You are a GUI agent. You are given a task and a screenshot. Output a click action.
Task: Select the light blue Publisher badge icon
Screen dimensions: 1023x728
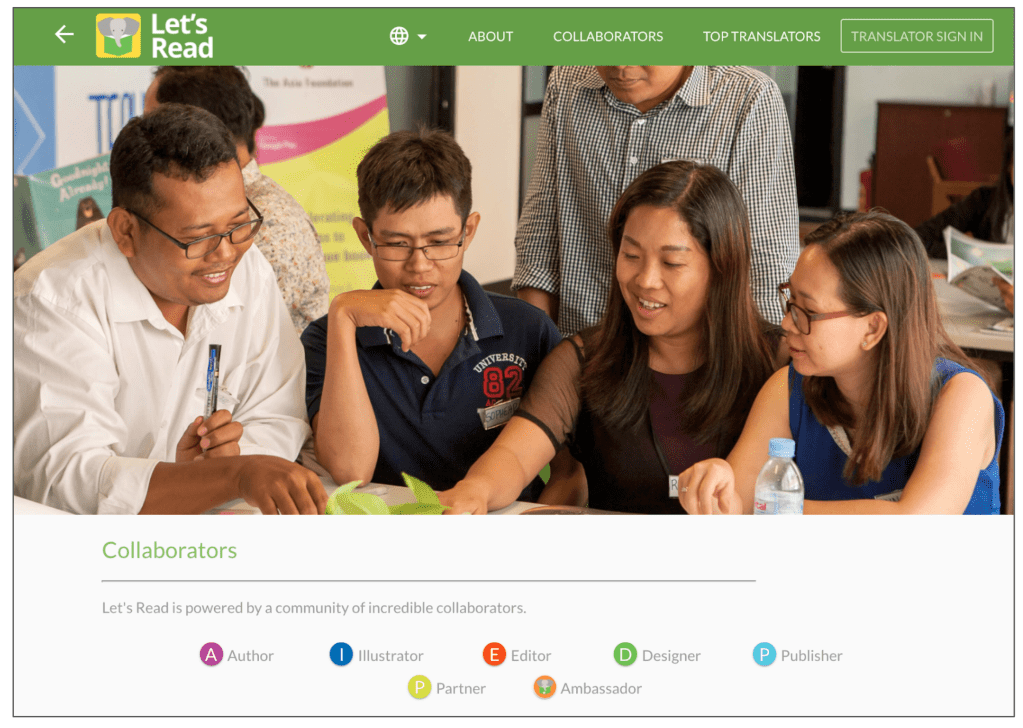click(x=764, y=654)
